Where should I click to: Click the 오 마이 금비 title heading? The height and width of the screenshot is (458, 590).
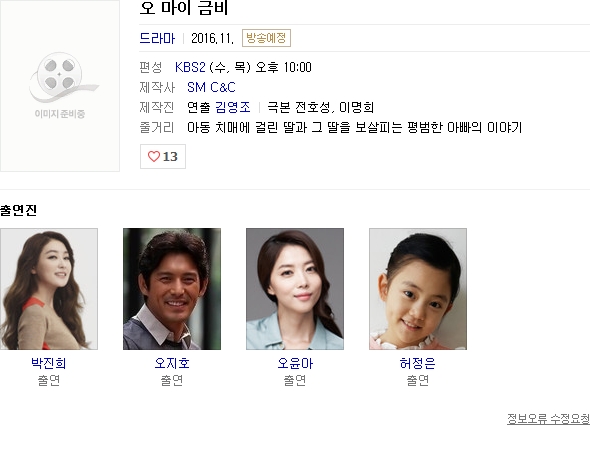184,8
